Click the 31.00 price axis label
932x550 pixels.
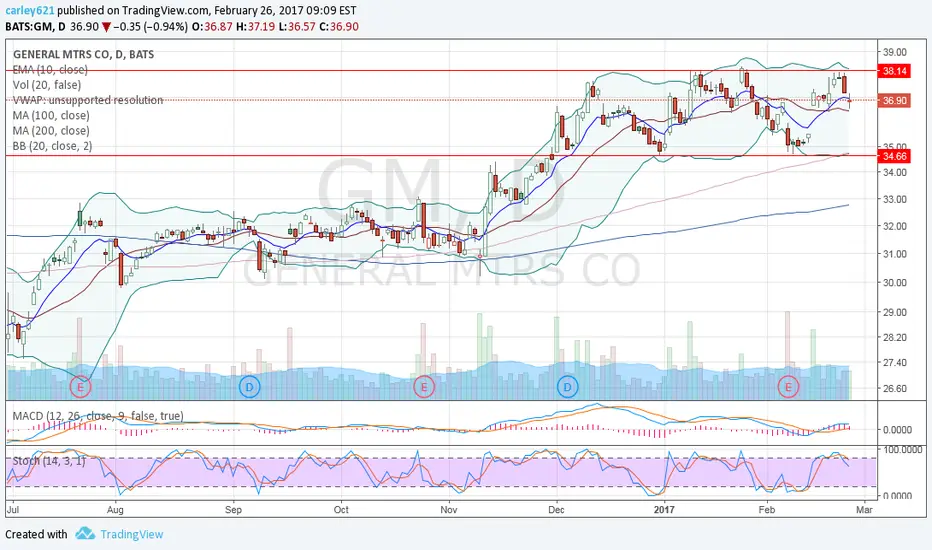895,254
